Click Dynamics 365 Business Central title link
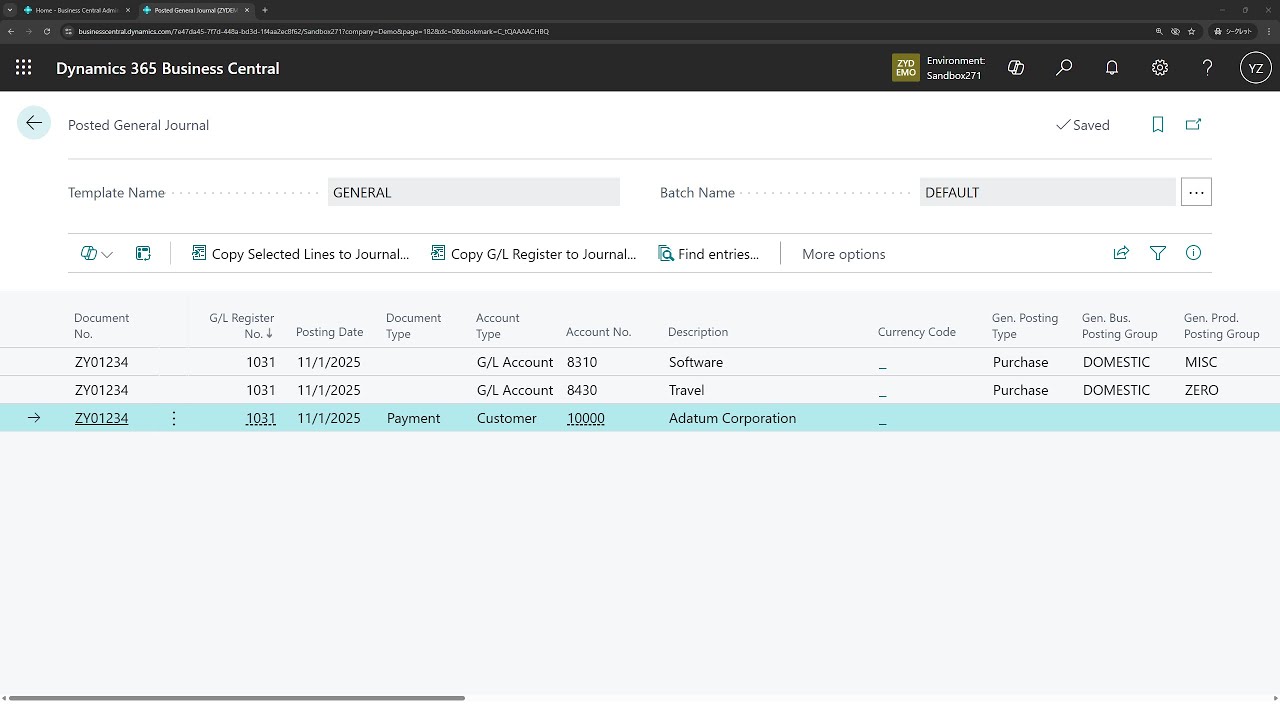The width and height of the screenshot is (1280, 720). pos(167,68)
